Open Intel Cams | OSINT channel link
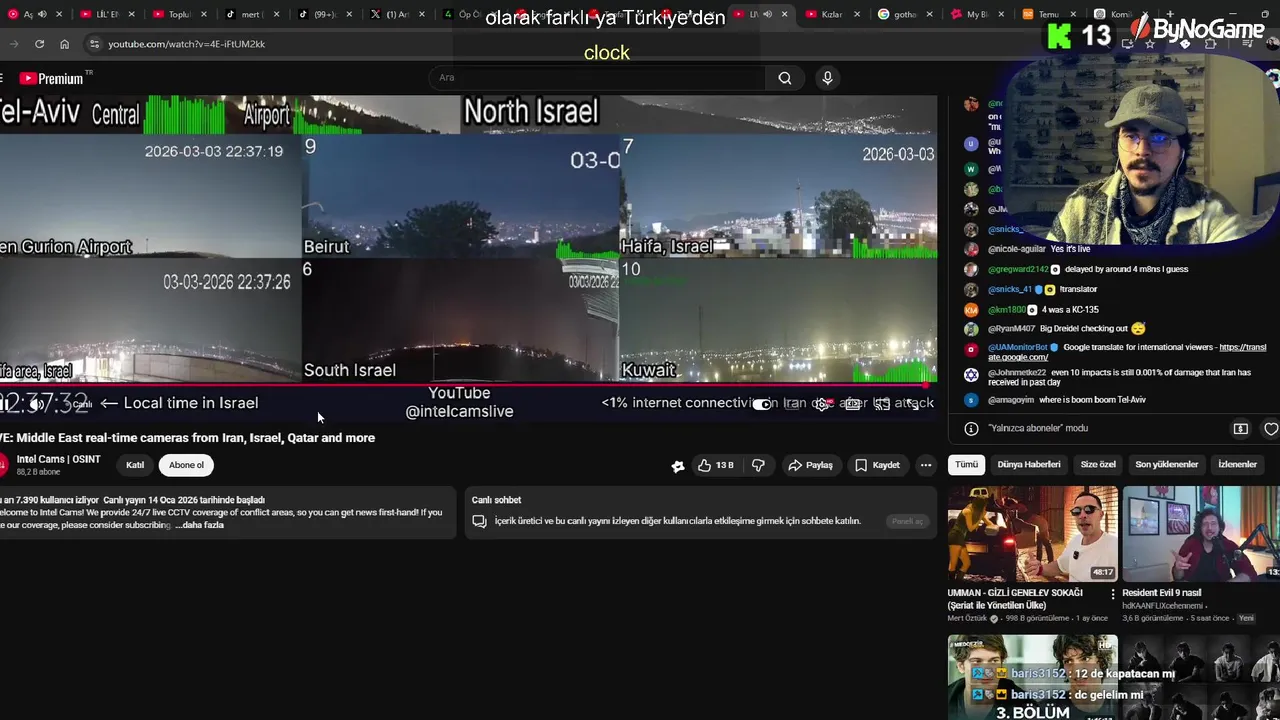 tap(58, 459)
